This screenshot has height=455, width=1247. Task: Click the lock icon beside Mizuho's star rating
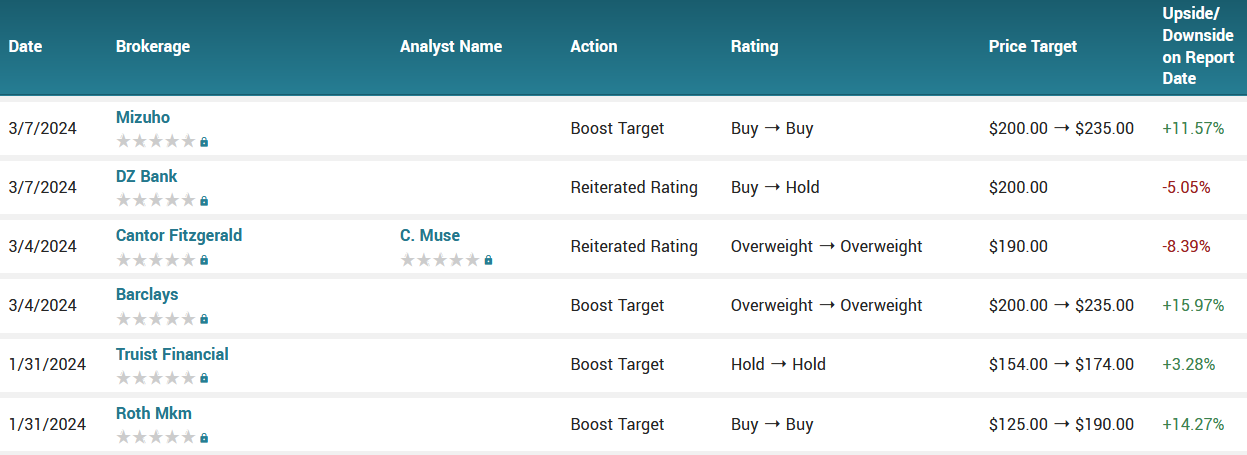tap(204, 142)
